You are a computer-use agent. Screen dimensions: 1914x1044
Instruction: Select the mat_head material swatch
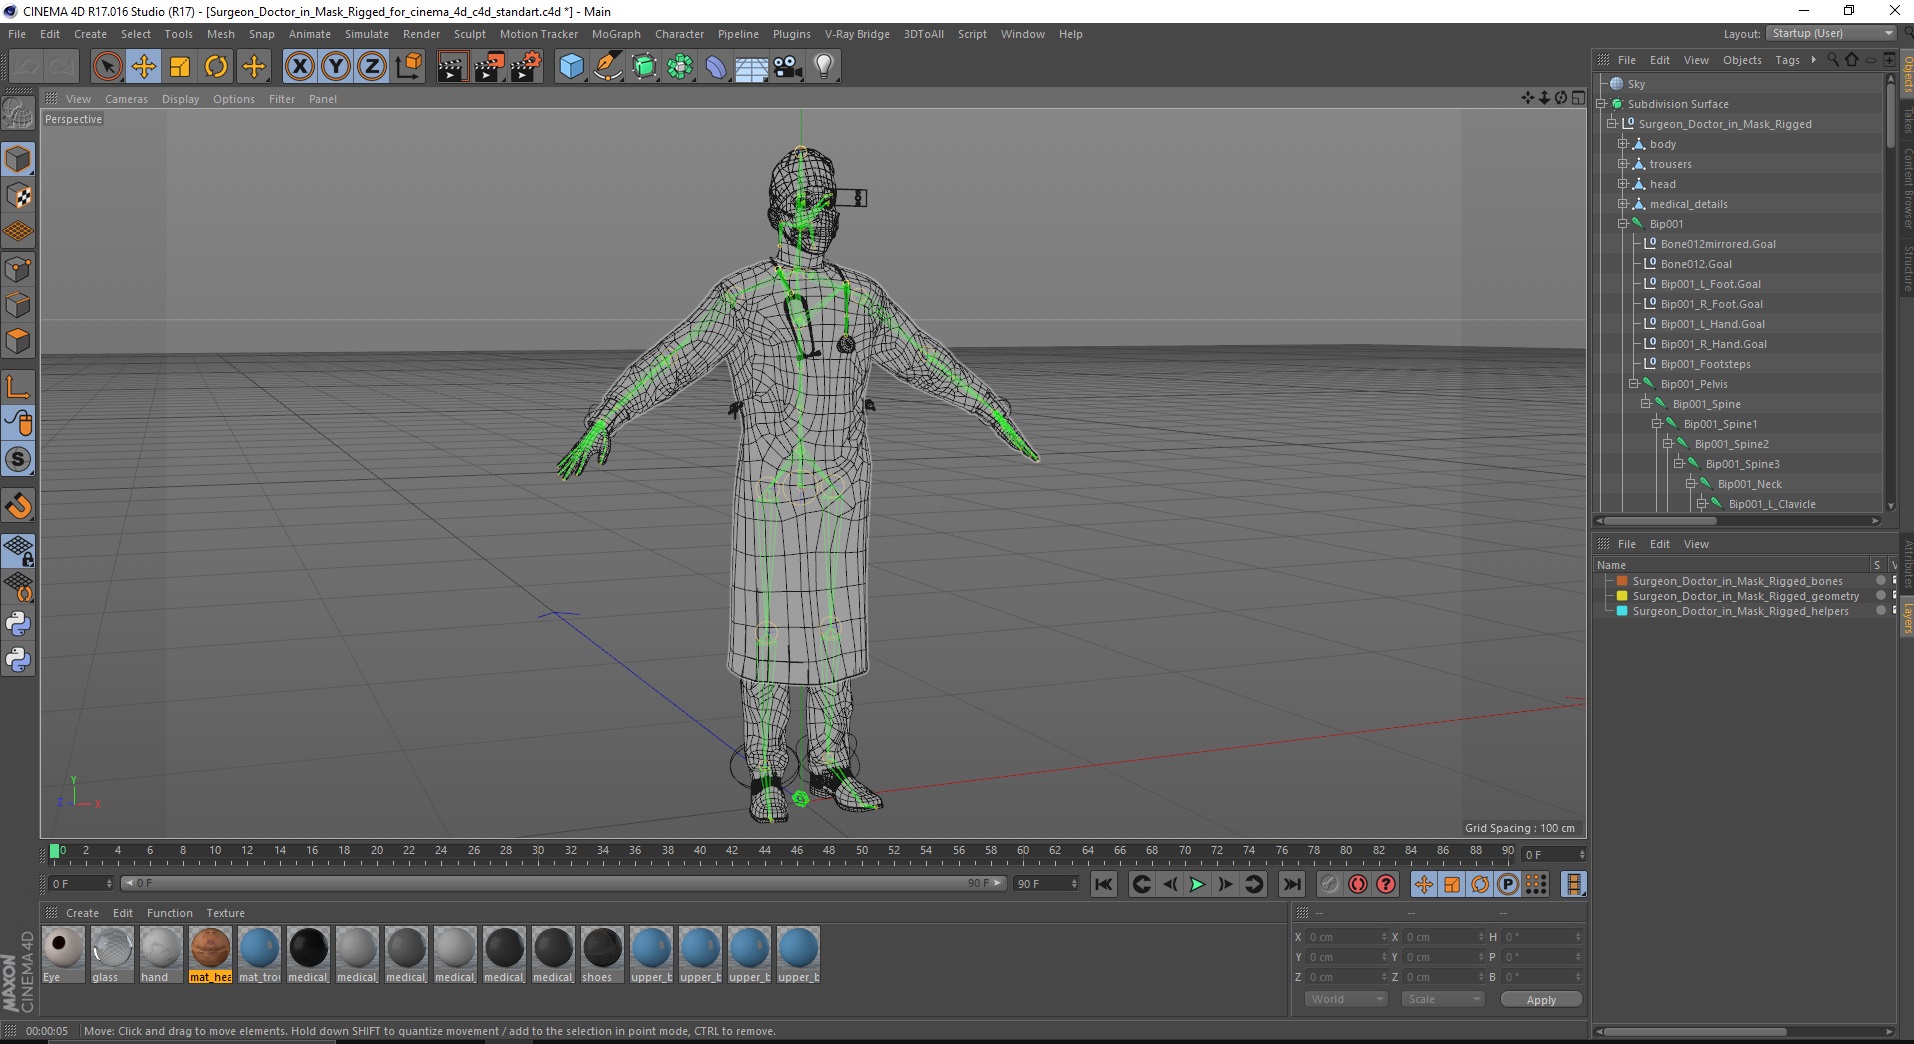coord(210,955)
